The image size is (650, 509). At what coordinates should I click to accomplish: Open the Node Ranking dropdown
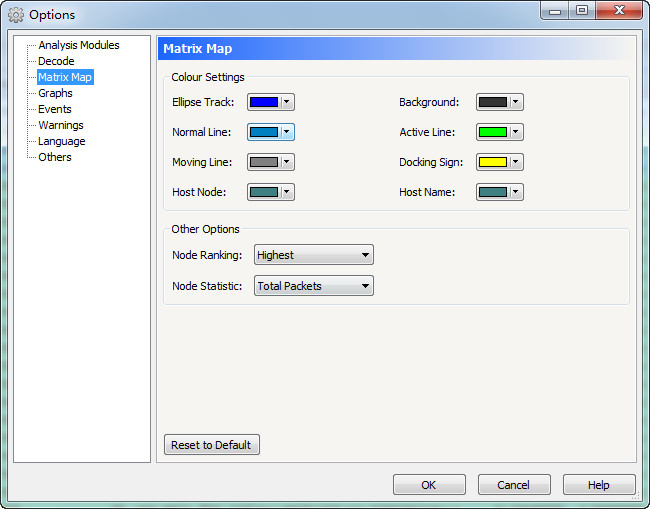coord(313,255)
